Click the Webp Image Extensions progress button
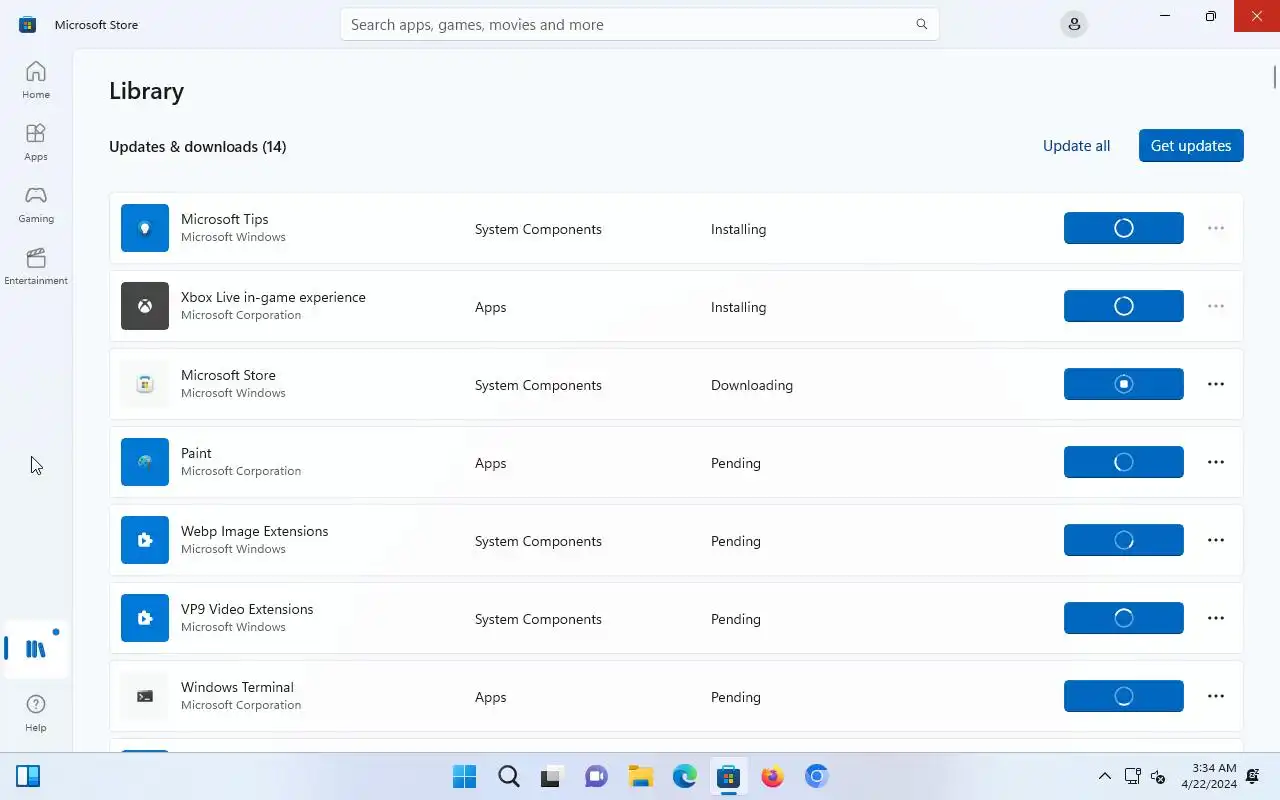Viewport: 1280px width, 800px height. [1124, 540]
